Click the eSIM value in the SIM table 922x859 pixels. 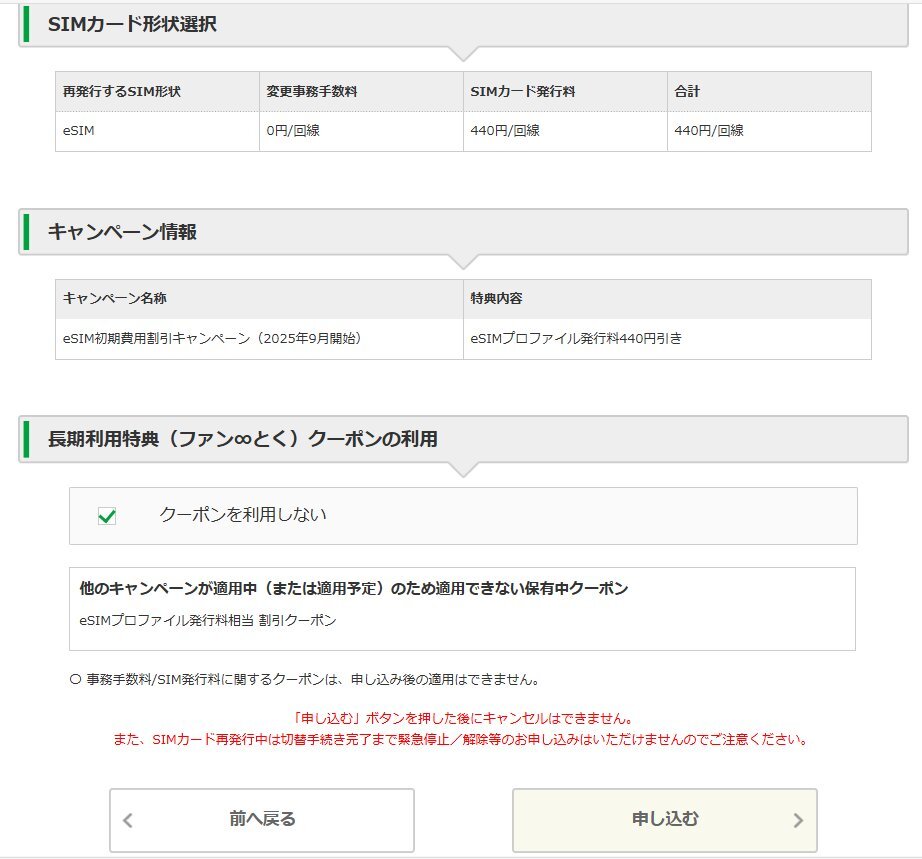click(x=78, y=130)
